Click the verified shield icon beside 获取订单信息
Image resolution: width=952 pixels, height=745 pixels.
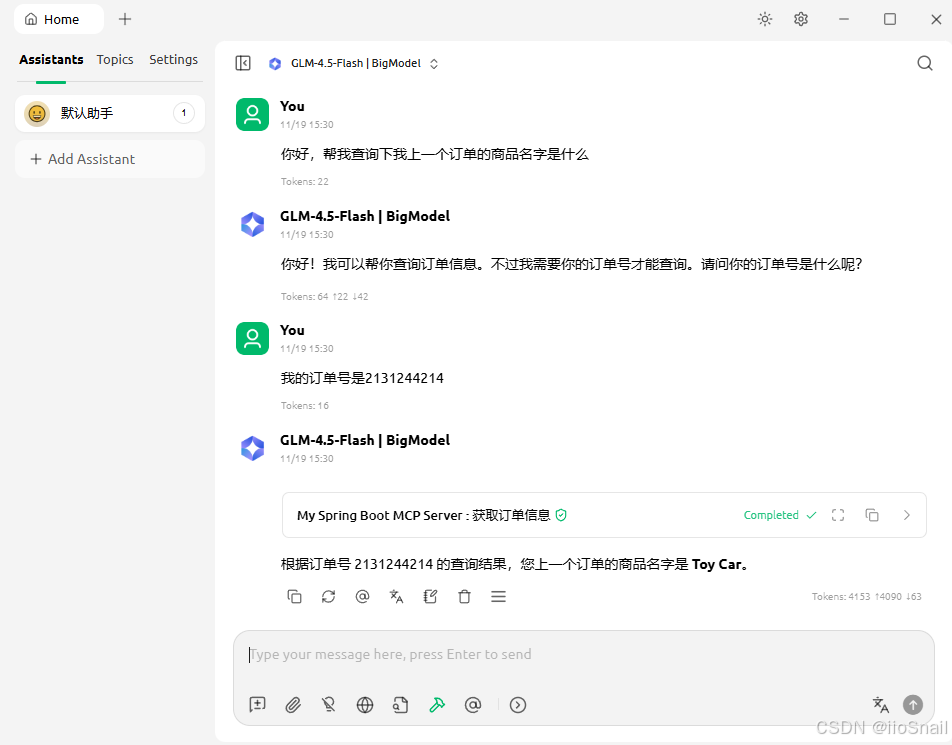561,515
